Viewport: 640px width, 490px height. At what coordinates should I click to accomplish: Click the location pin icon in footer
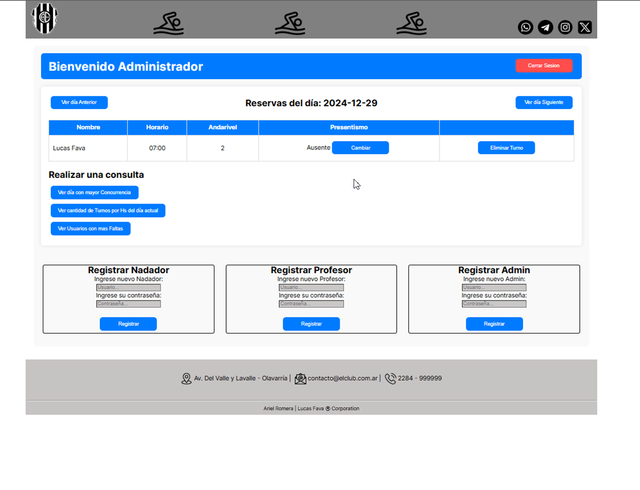point(186,379)
